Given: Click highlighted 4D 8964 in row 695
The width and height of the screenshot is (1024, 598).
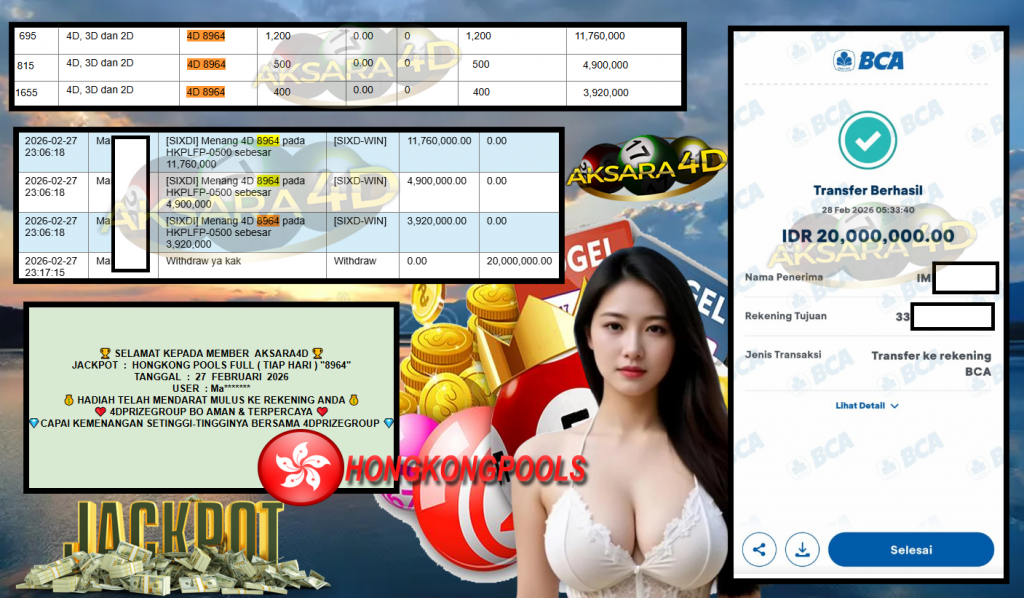Looking at the screenshot, I should click(204, 33).
